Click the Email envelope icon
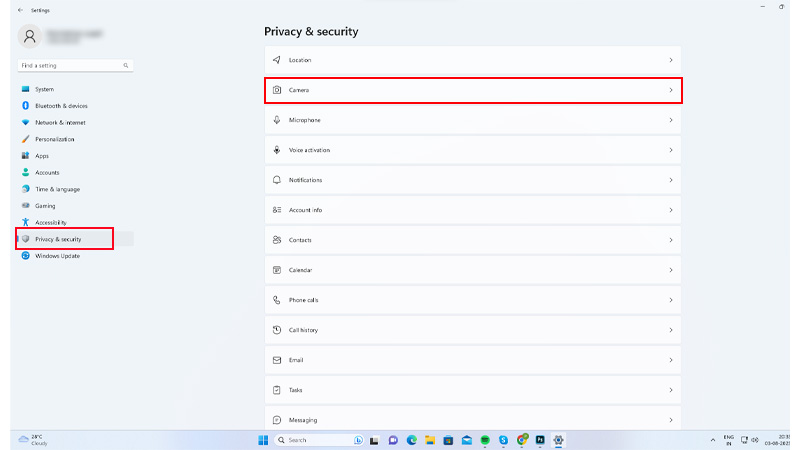 (277, 360)
